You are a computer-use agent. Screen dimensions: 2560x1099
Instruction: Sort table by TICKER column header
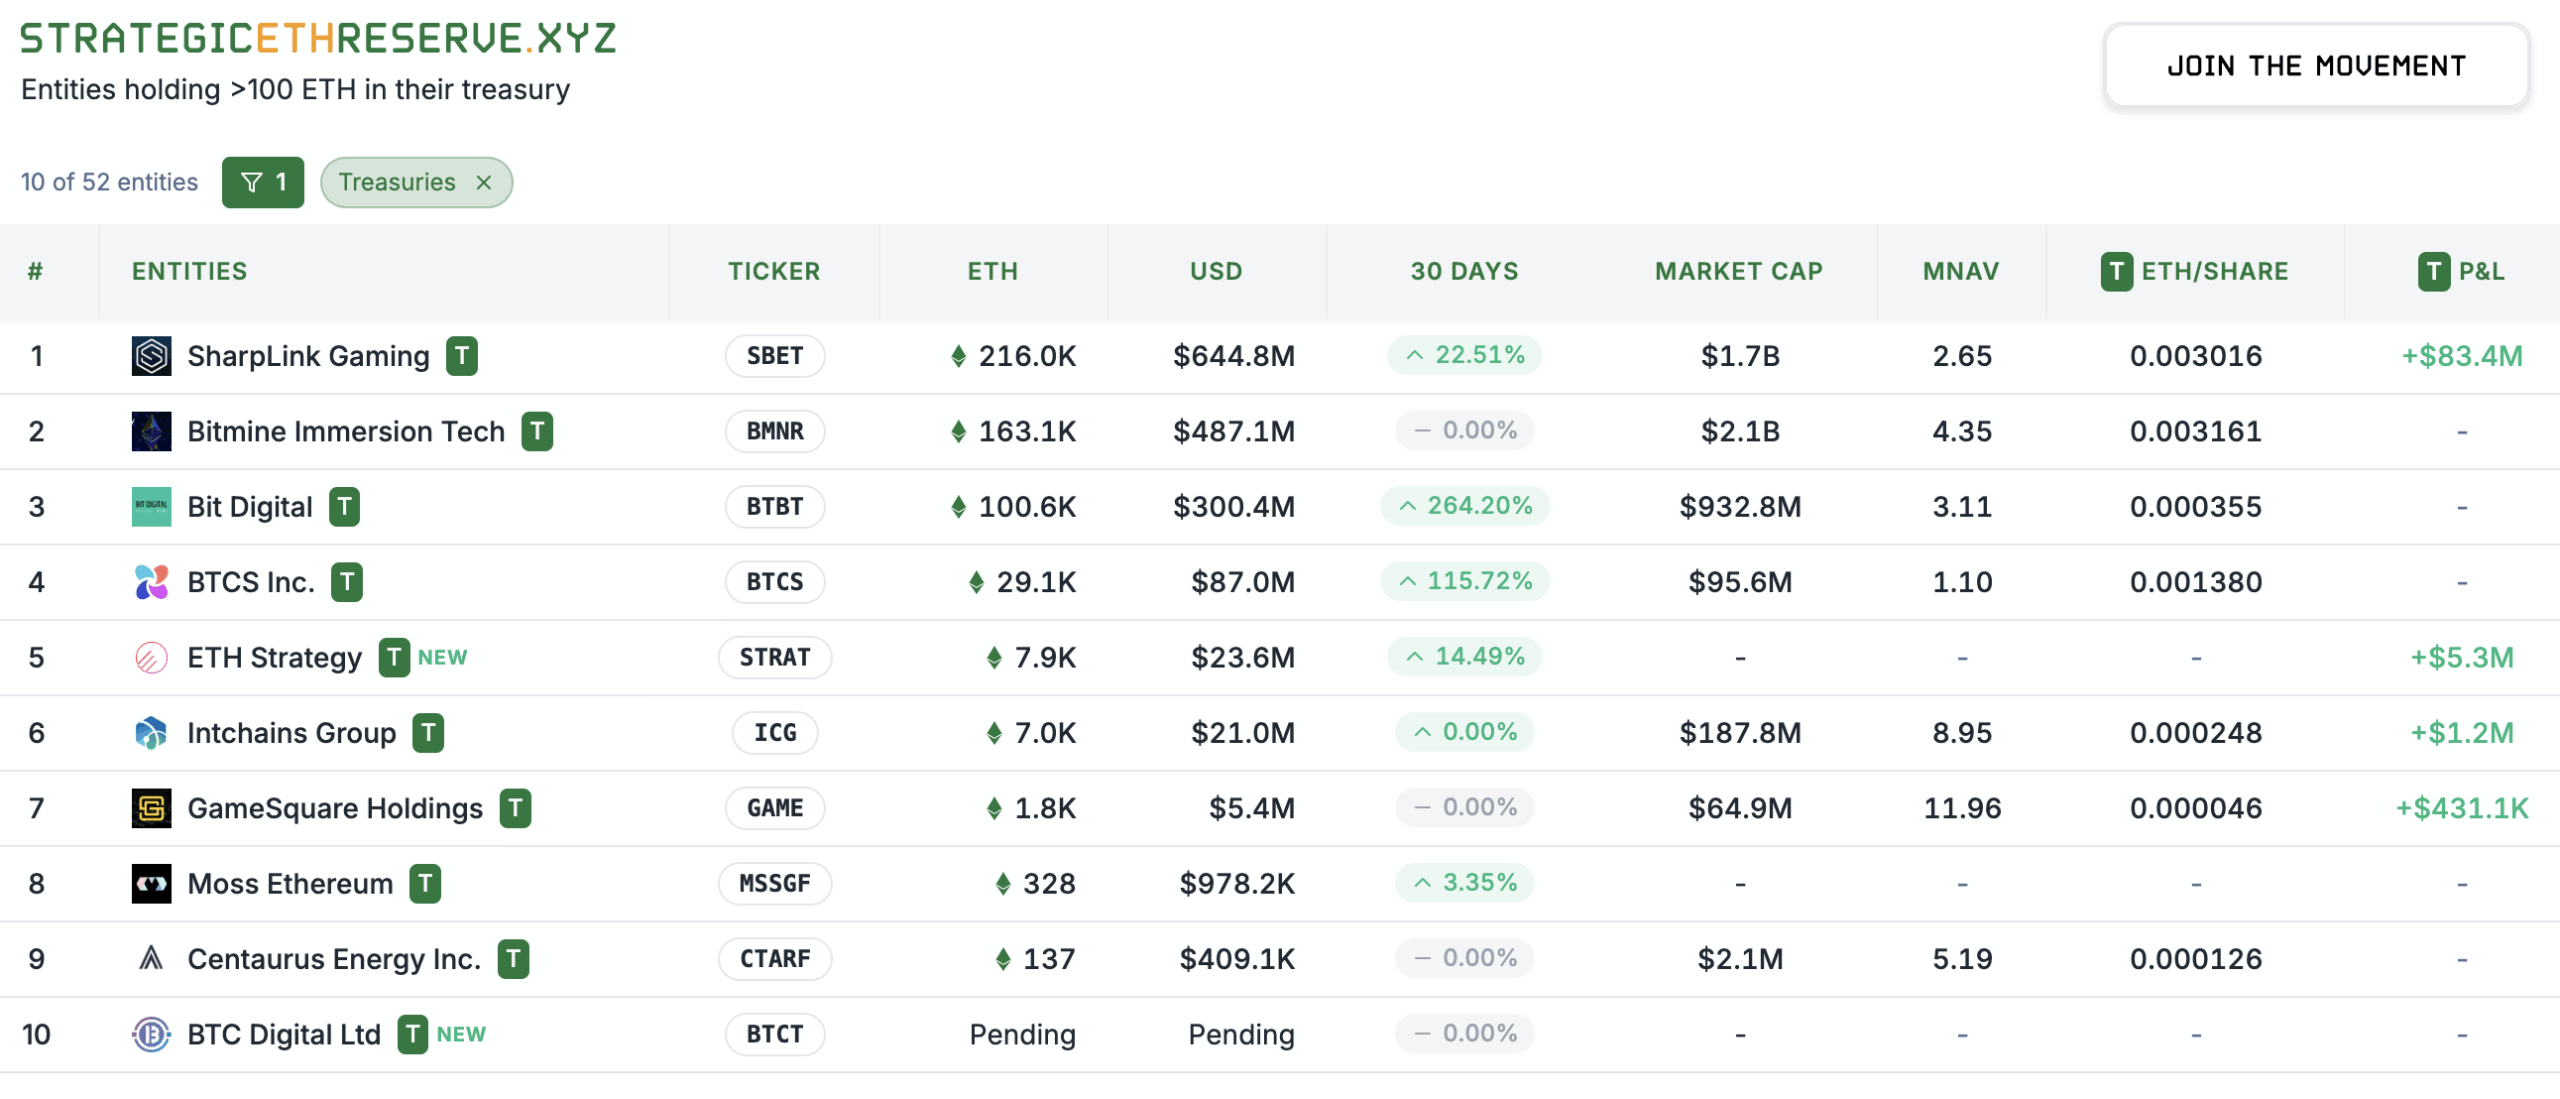[774, 271]
